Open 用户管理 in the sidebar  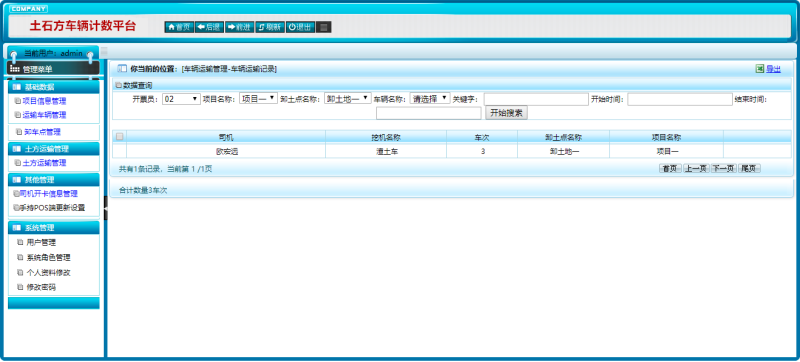[41, 243]
